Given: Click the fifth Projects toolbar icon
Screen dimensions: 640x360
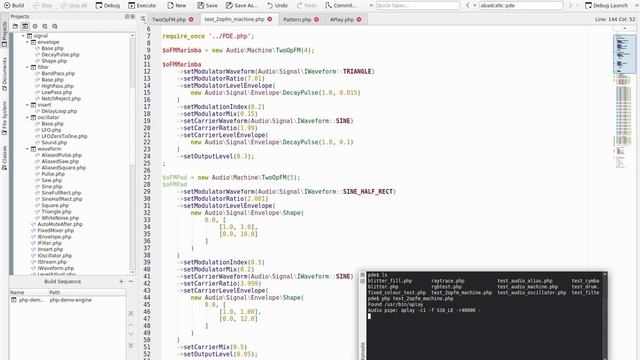Looking at the screenshot, I should (55, 26).
